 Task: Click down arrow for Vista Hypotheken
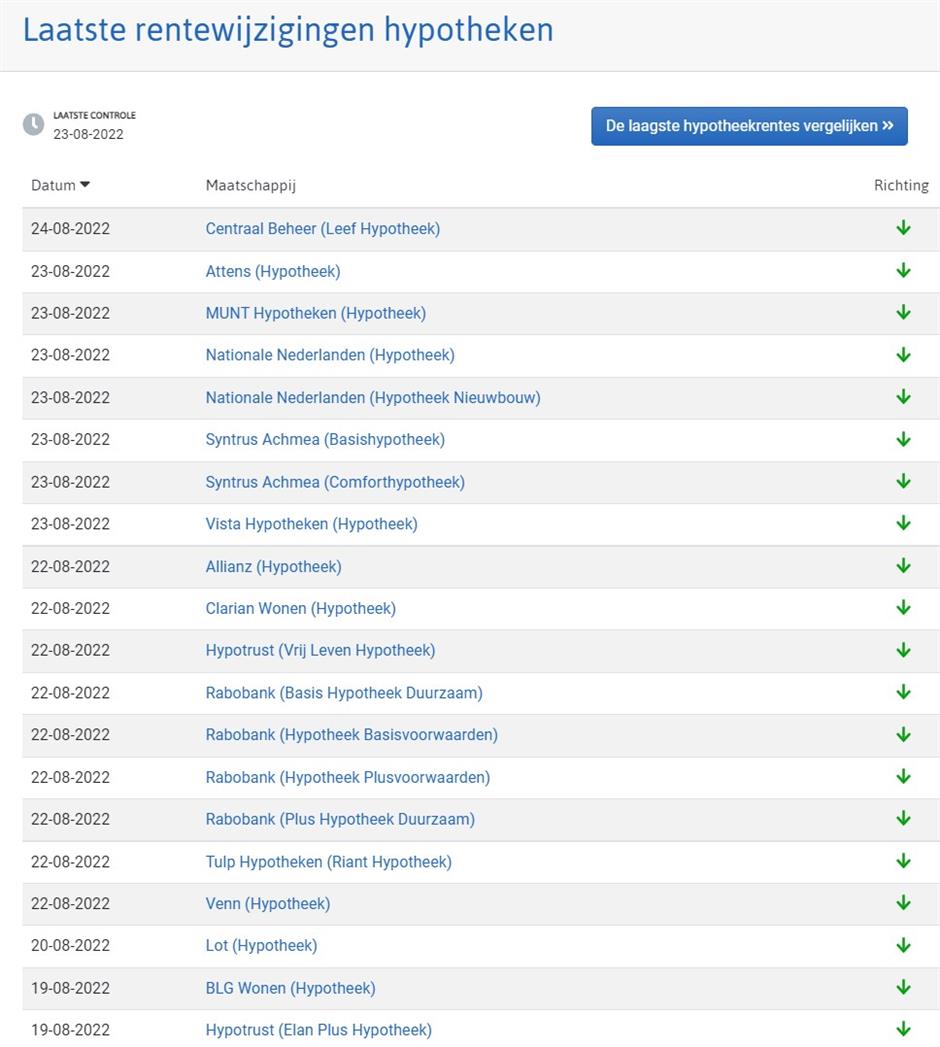click(903, 523)
